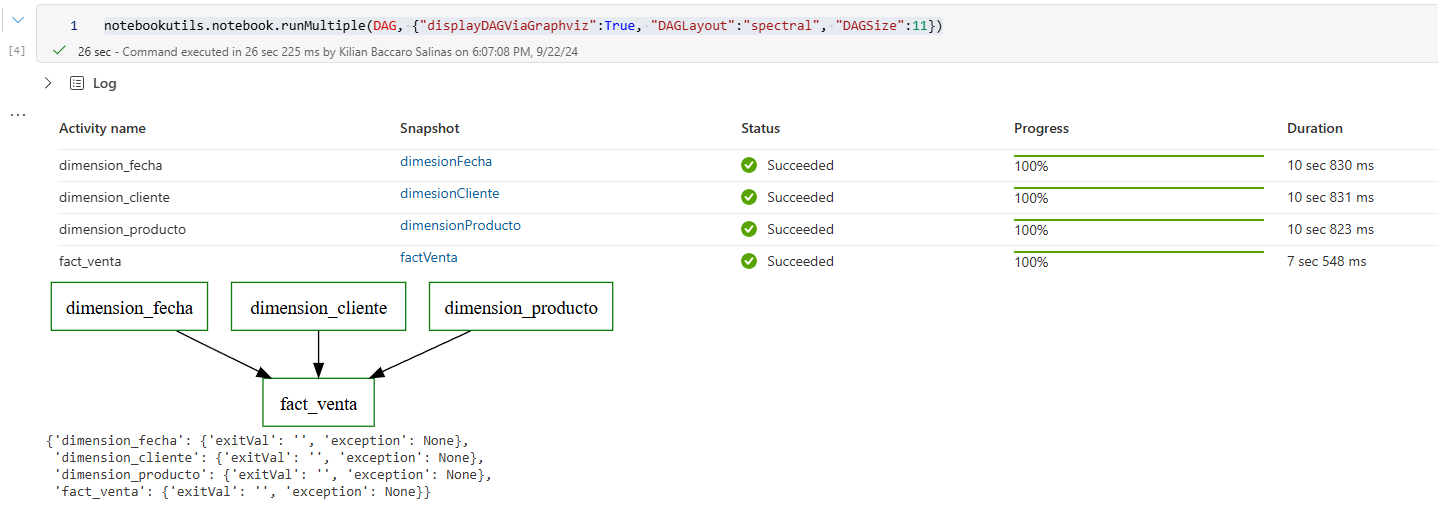Click the dimension_producto Succeeded status icon

pyautogui.click(x=749, y=229)
